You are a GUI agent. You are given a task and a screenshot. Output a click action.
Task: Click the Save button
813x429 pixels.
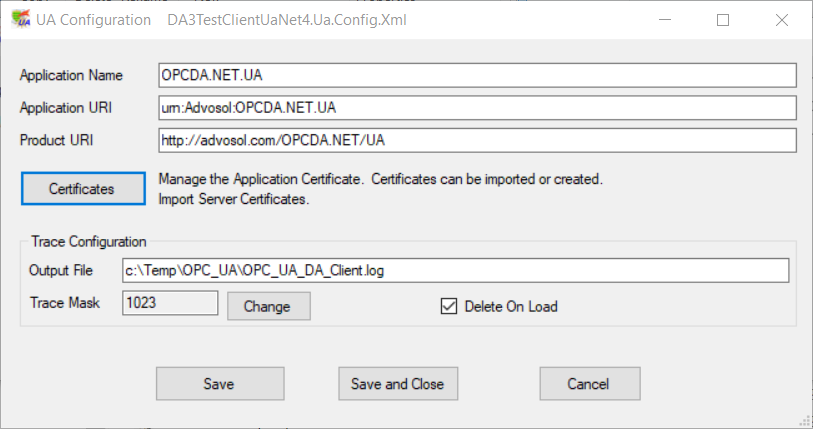(x=219, y=384)
